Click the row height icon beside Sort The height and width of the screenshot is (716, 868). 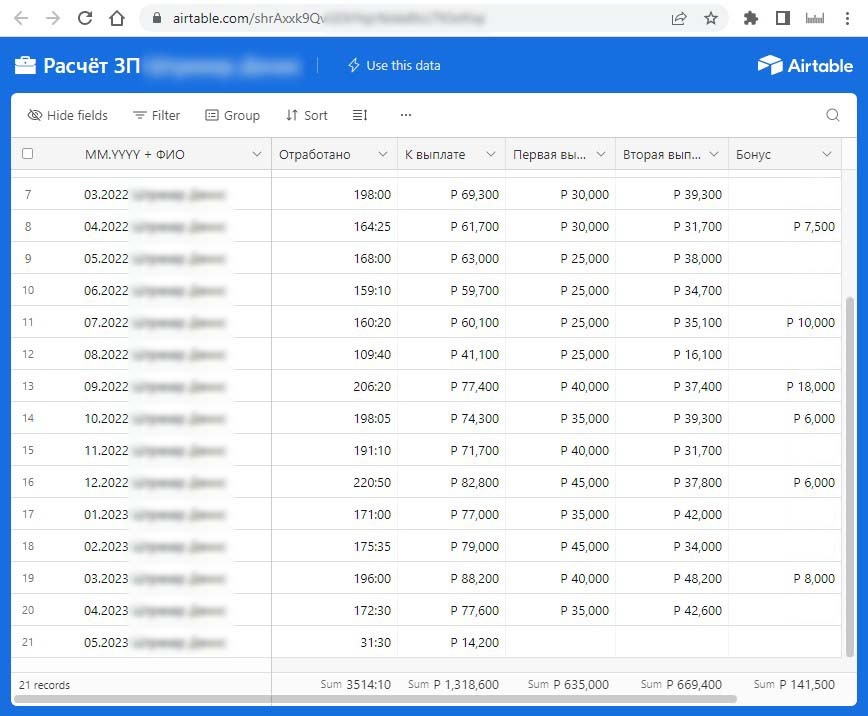coord(359,115)
